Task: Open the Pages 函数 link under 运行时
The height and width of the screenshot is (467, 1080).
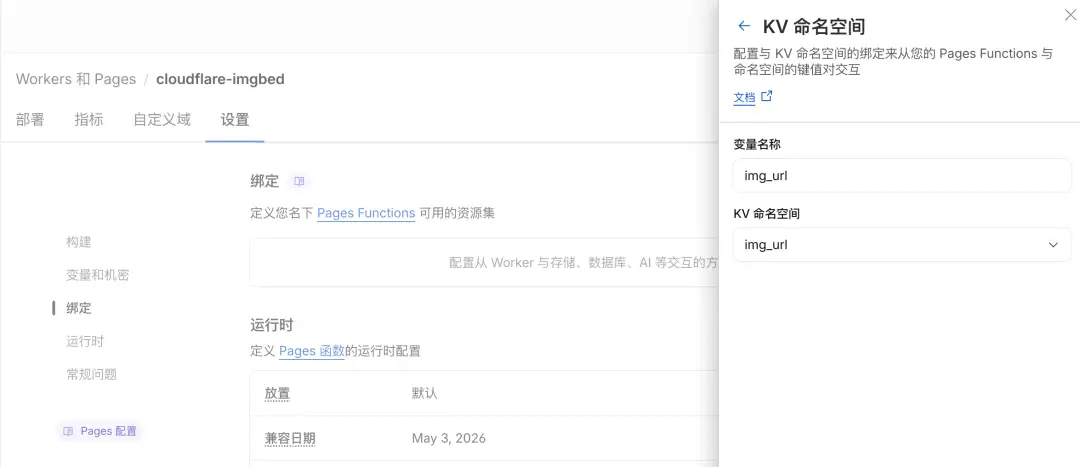Action: tap(311, 351)
